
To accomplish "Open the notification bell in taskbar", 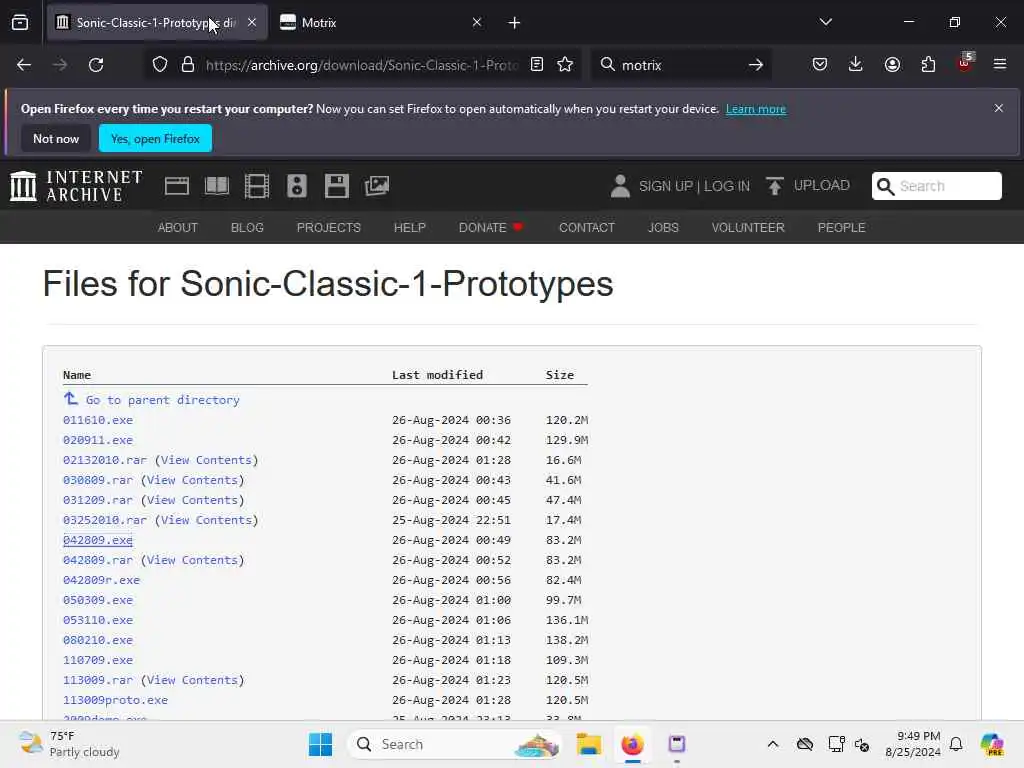I will tap(956, 744).
